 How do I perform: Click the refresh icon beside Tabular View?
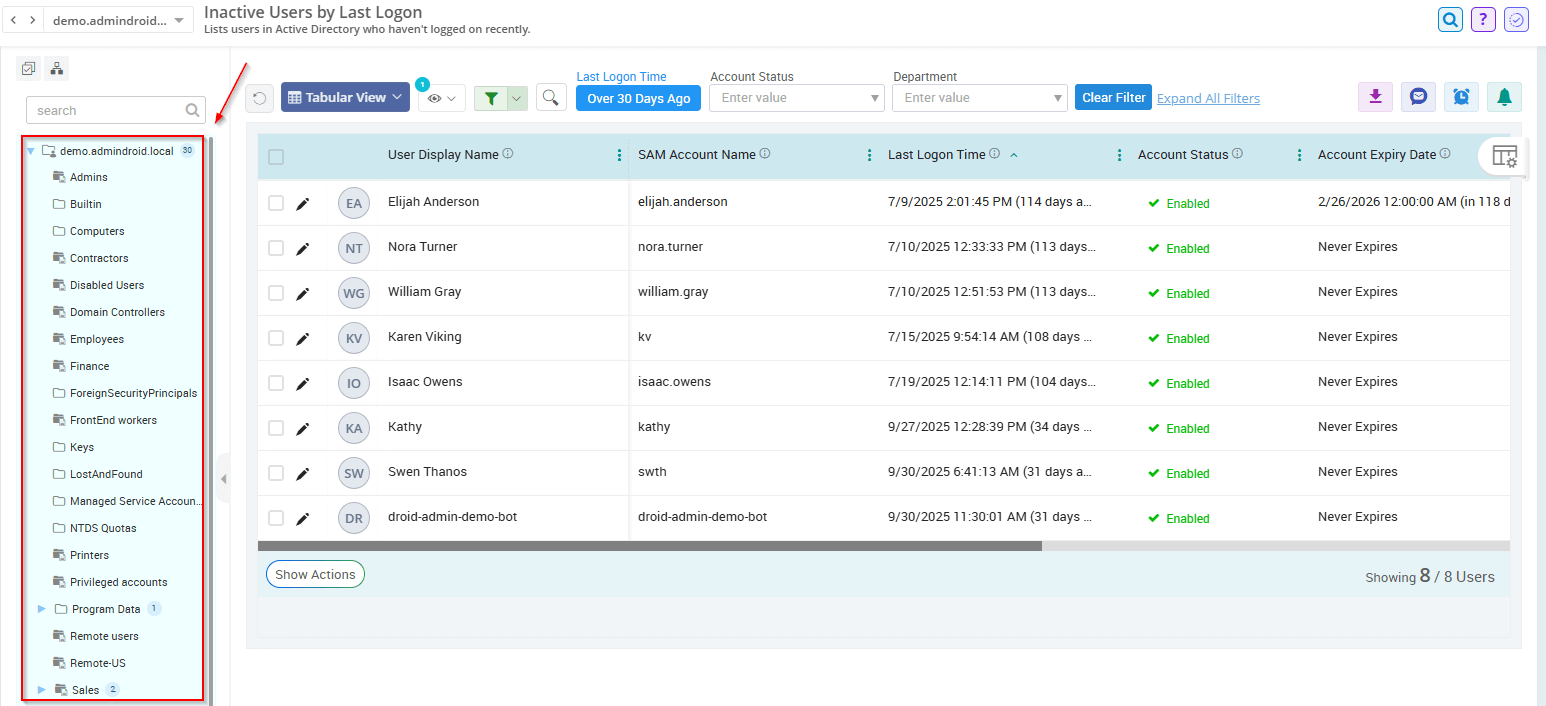[259, 98]
